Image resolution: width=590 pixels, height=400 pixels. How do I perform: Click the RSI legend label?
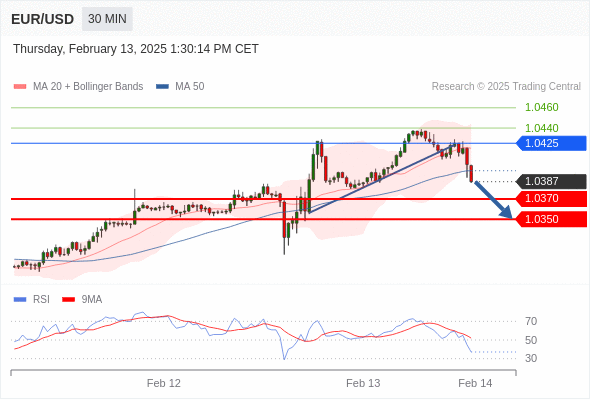coord(41,300)
